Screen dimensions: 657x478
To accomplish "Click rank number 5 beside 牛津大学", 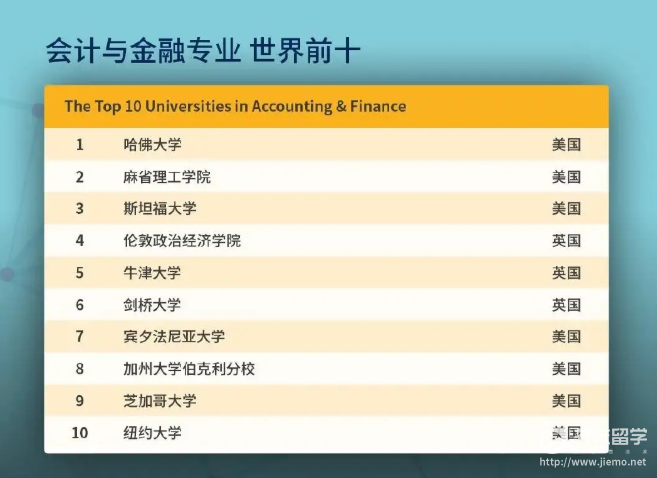I will pyautogui.click(x=80, y=273).
